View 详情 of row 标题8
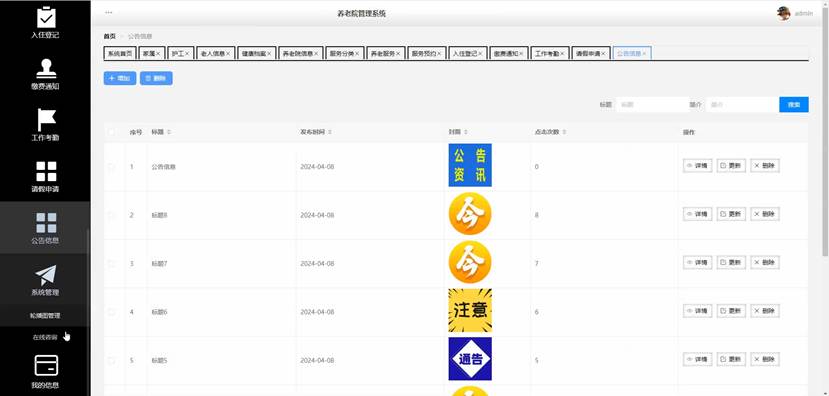Image resolution: width=829 pixels, height=396 pixels. click(697, 214)
